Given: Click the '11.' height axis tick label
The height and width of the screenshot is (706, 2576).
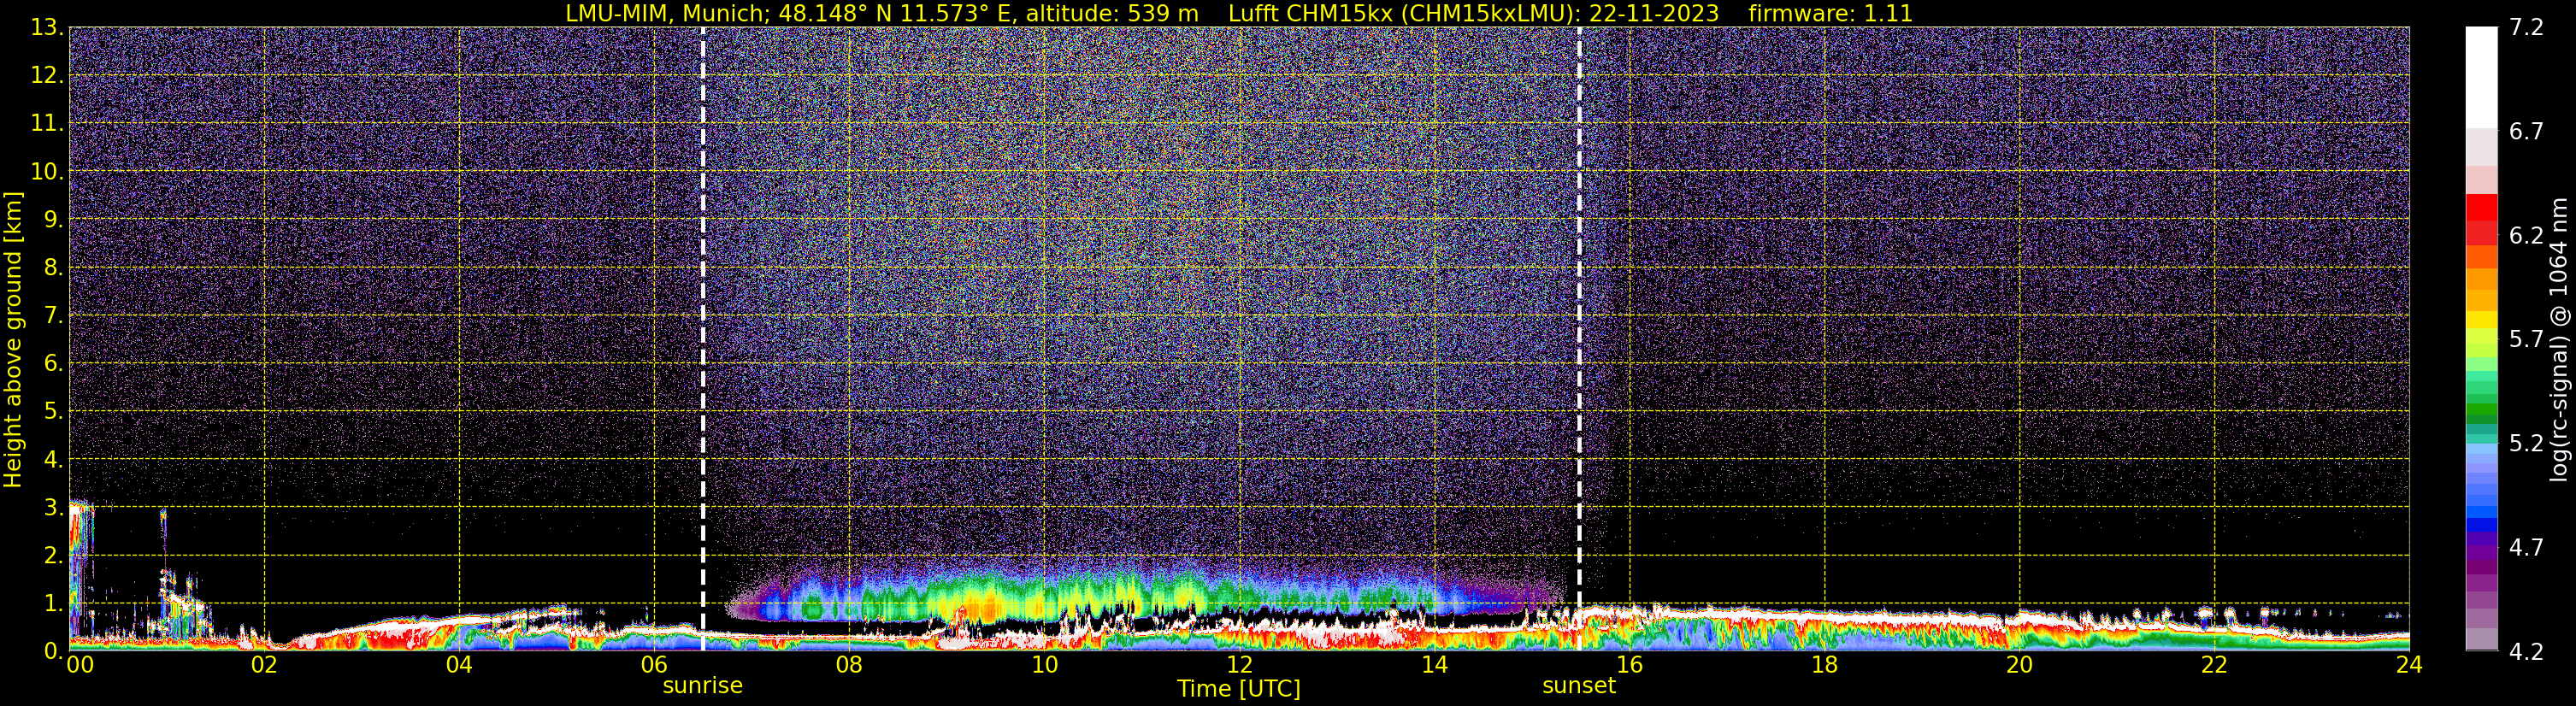Looking at the screenshot, I should pyautogui.click(x=47, y=123).
